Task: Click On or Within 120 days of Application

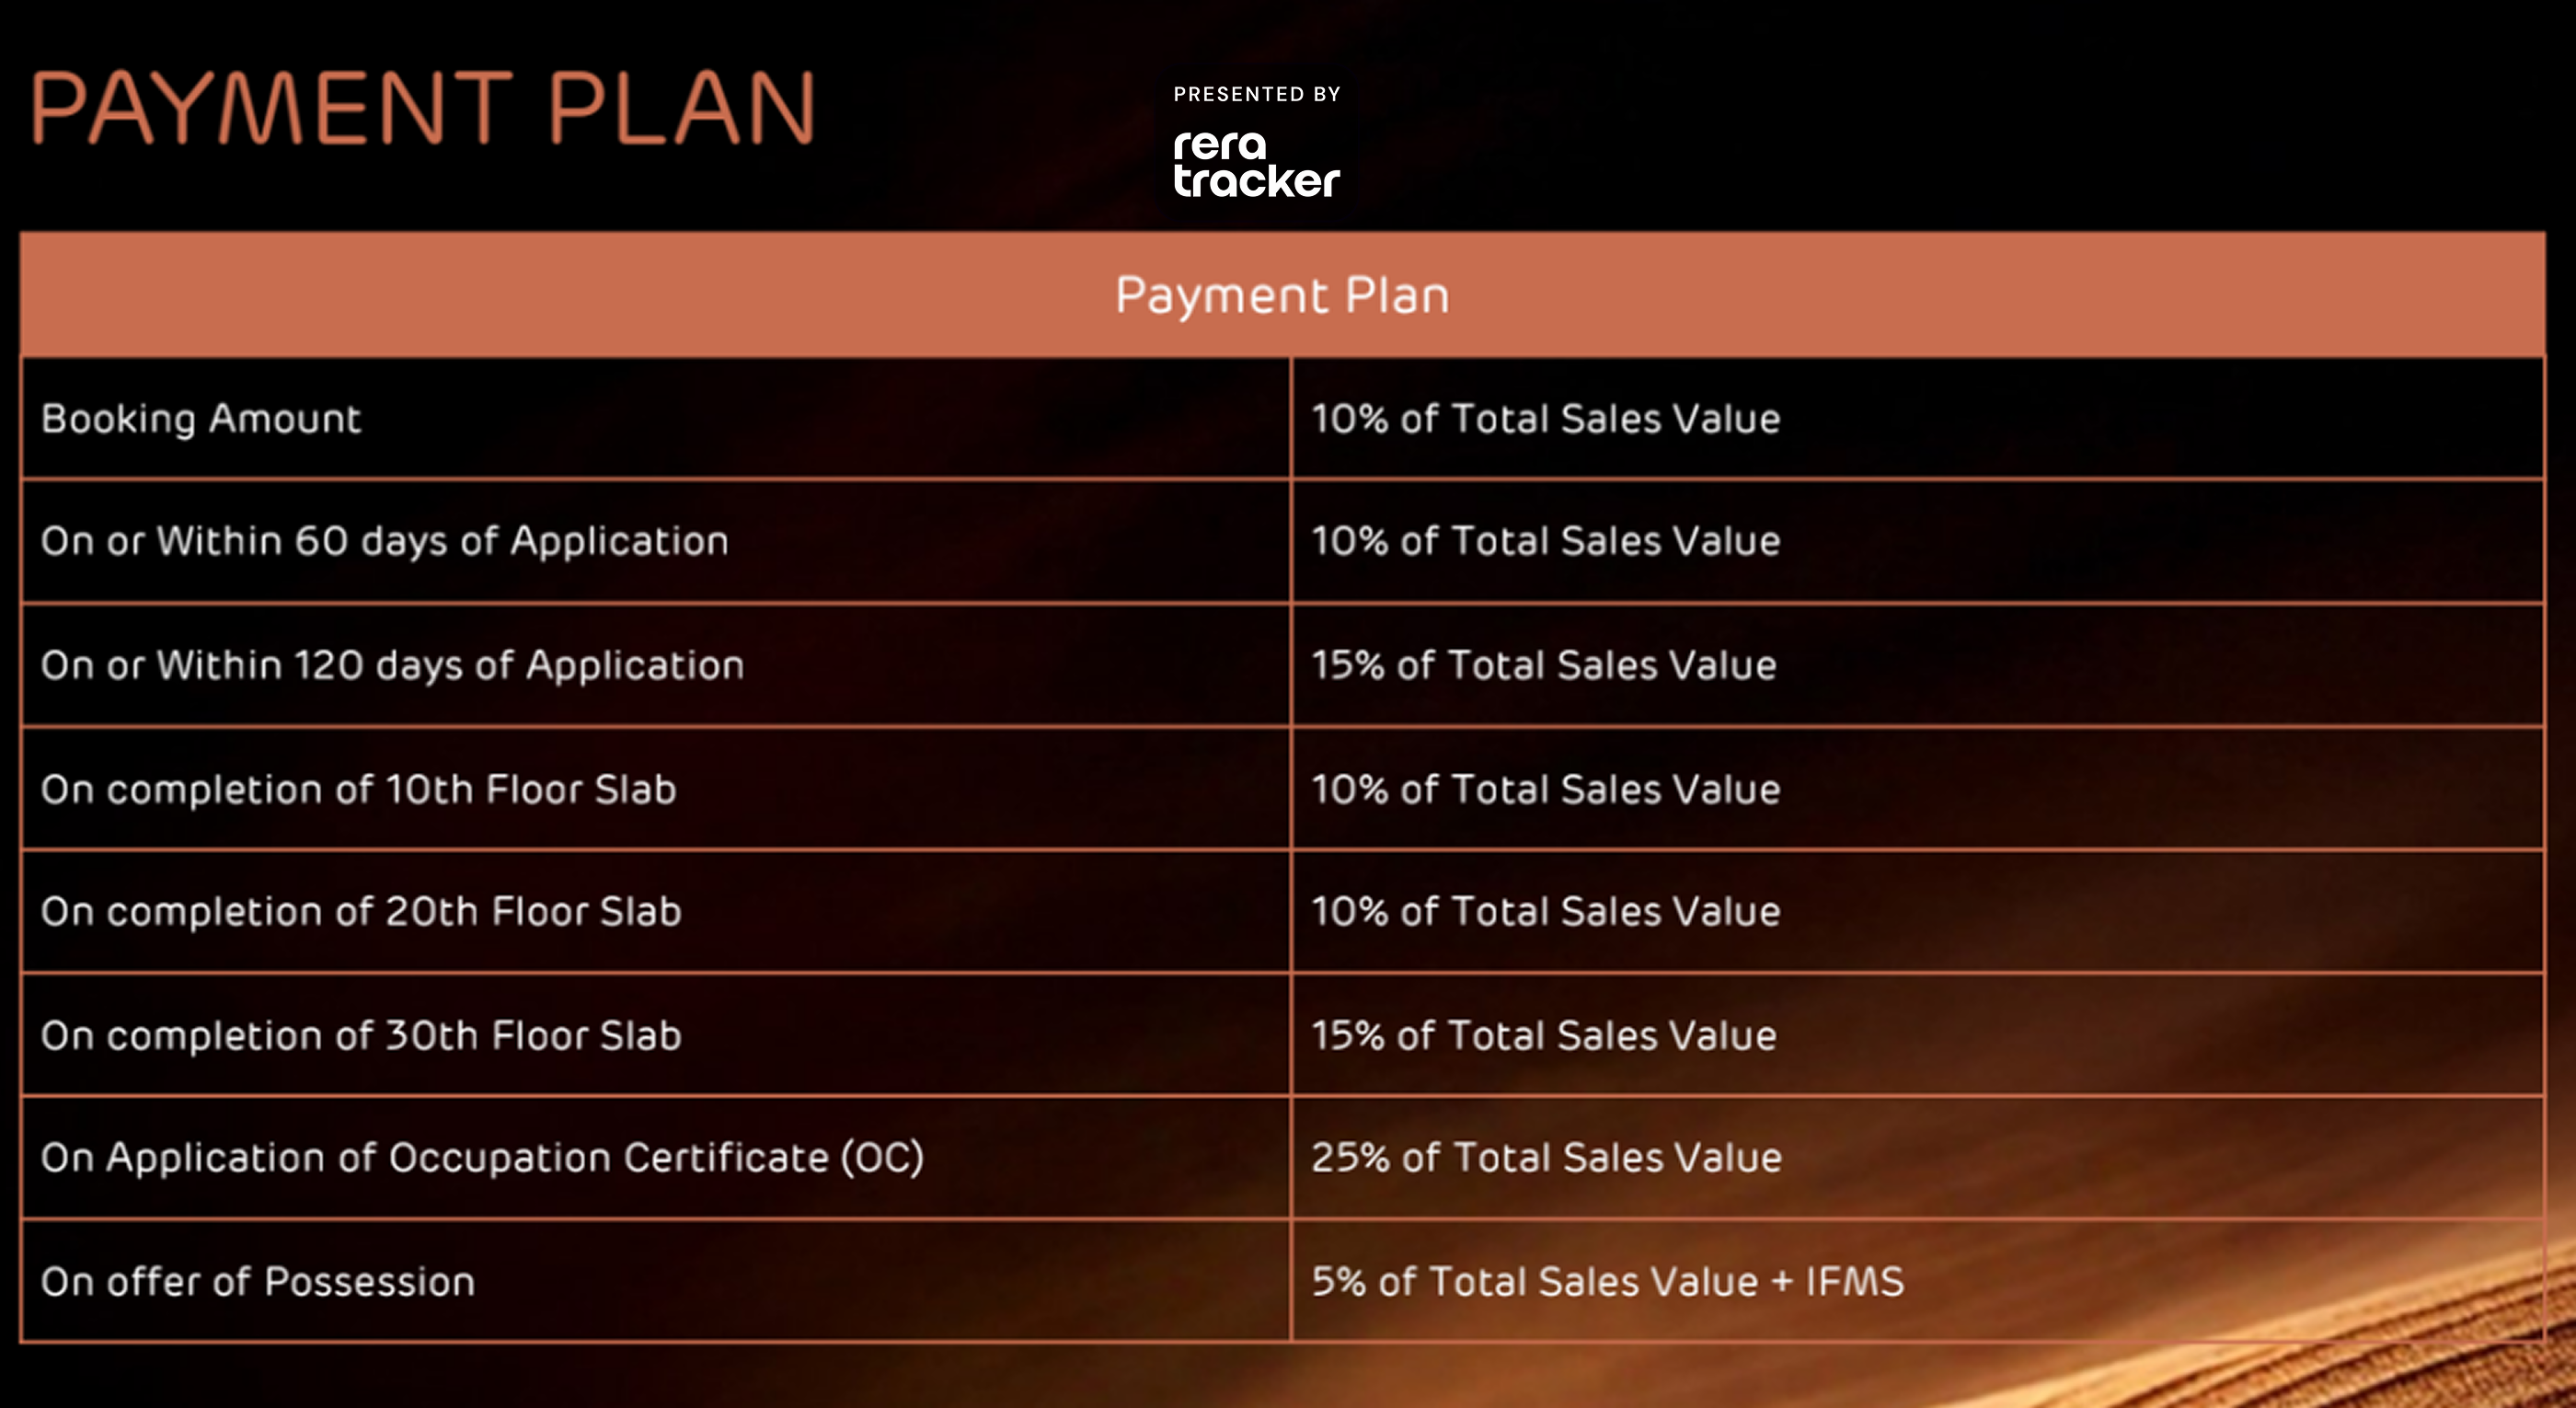Action: (392, 665)
